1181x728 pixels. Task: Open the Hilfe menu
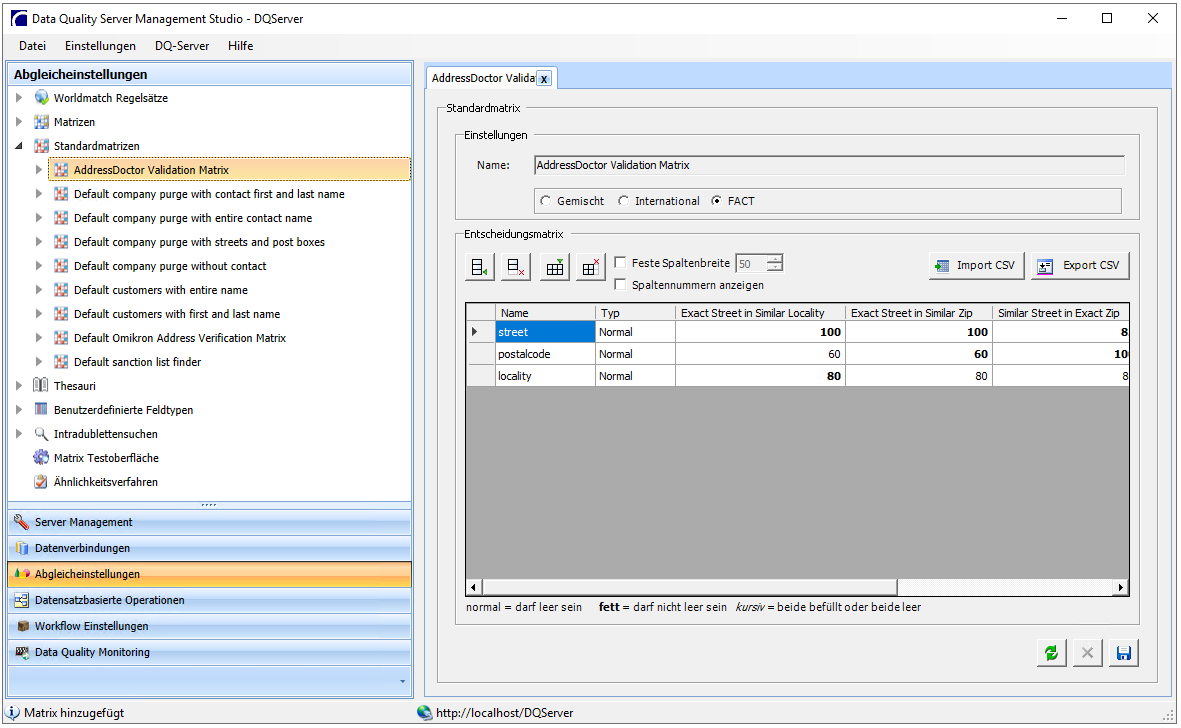point(240,46)
